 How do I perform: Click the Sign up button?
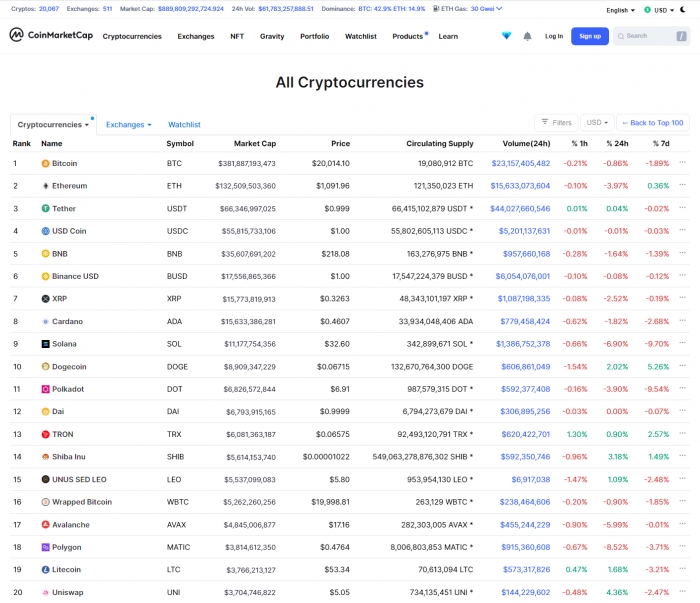[590, 36]
